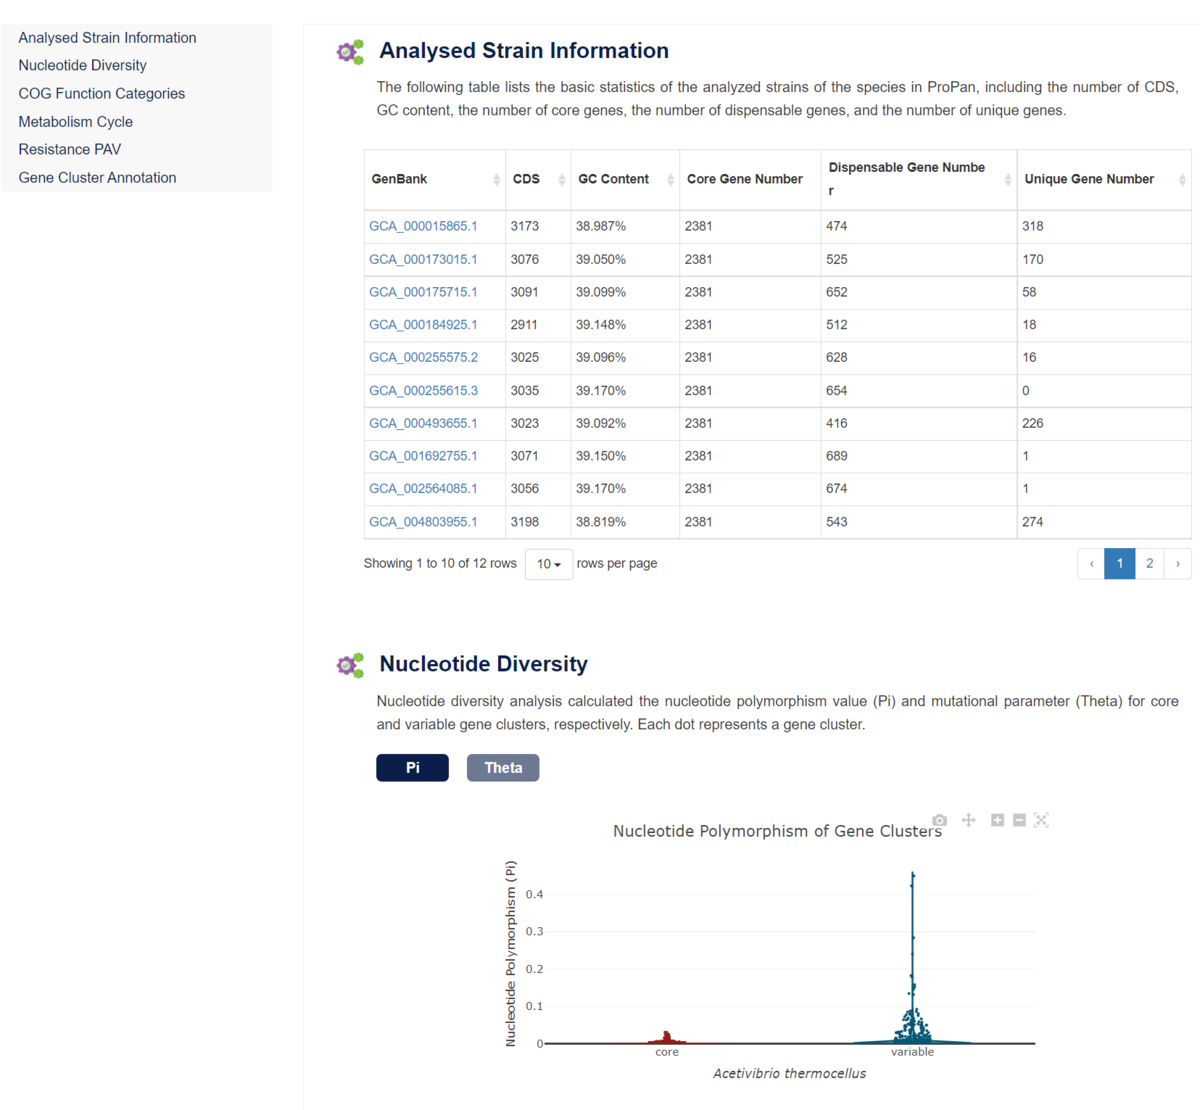
Task: Sort table by CDS column arrows
Action: pyautogui.click(x=561, y=179)
